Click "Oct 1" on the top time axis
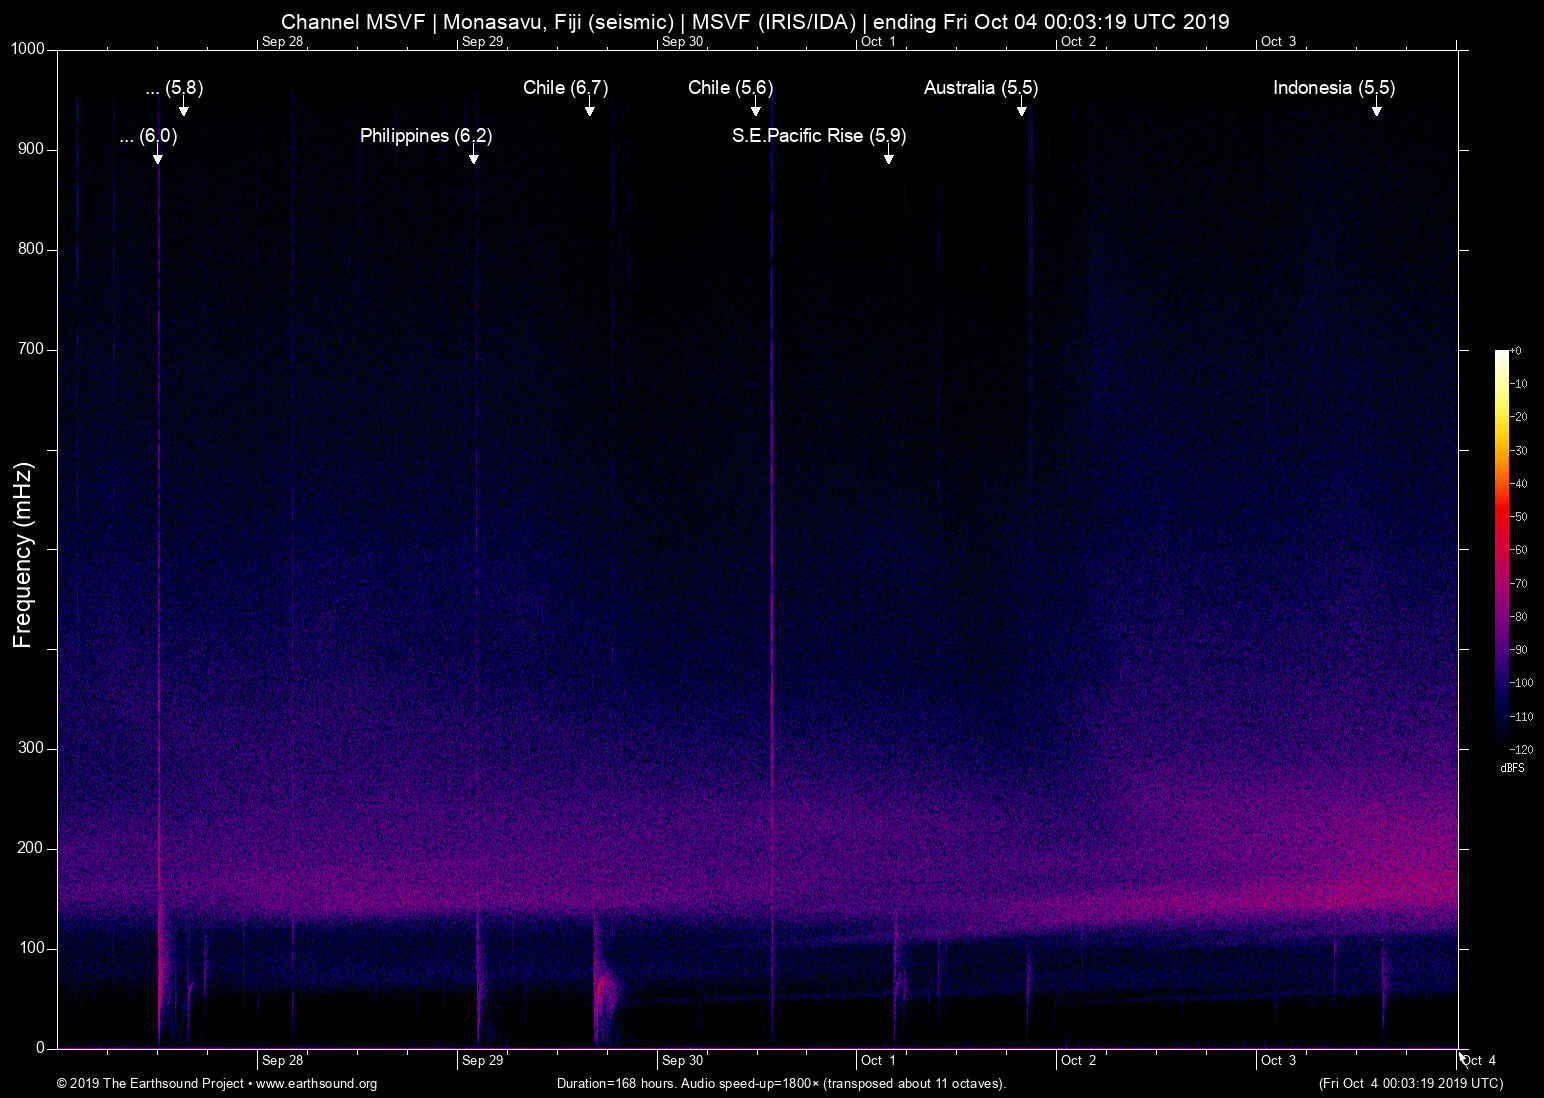Image resolution: width=1544 pixels, height=1098 pixels. point(879,41)
